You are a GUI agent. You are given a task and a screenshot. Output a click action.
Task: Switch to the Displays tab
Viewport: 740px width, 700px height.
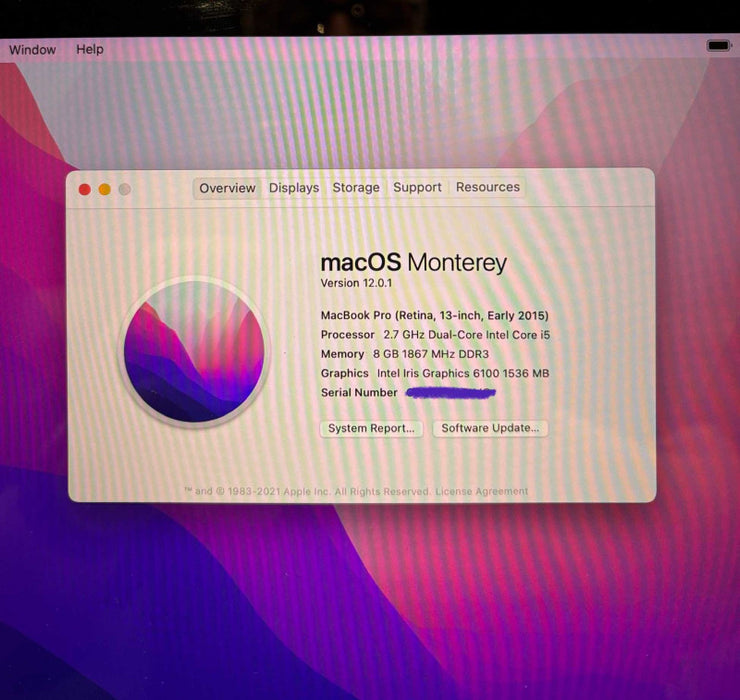[x=294, y=188]
